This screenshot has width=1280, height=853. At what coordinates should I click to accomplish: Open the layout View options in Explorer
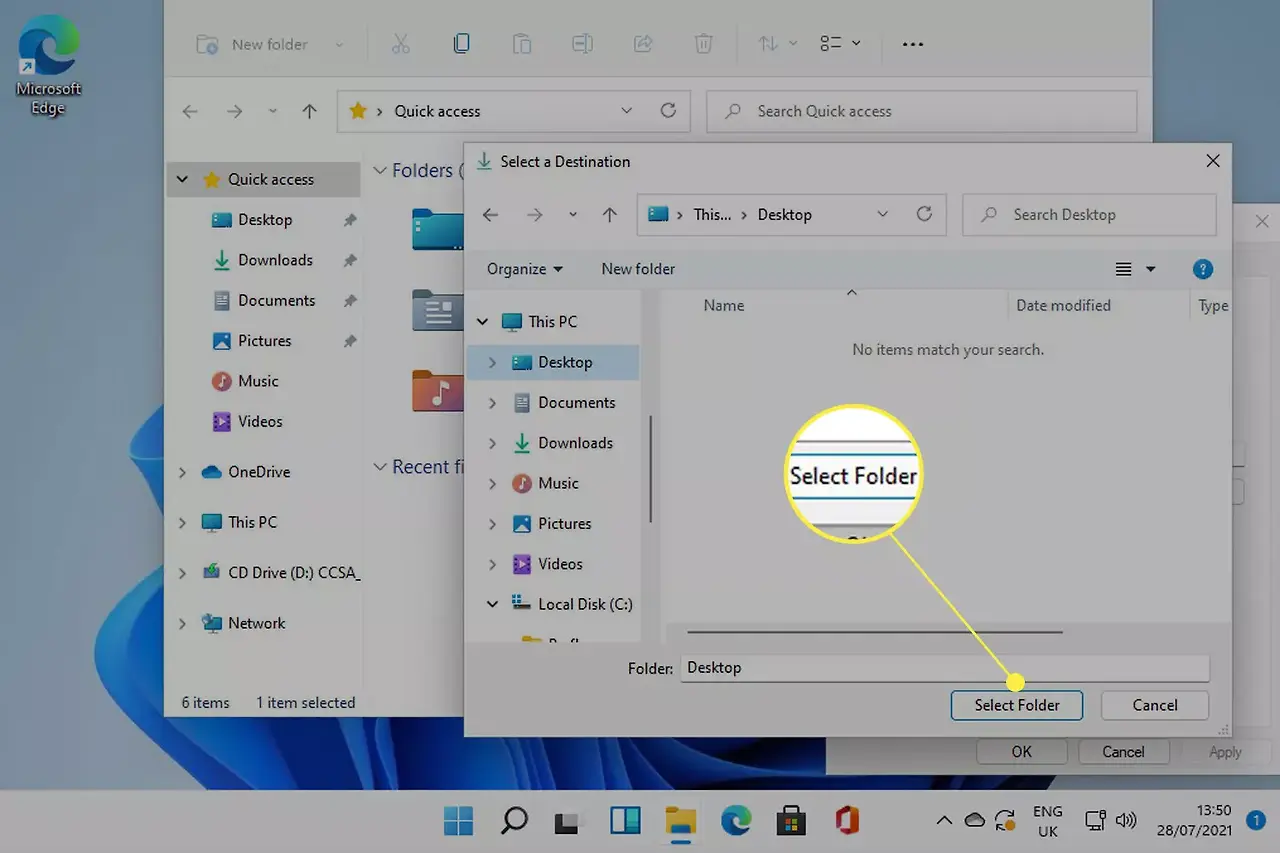(840, 44)
